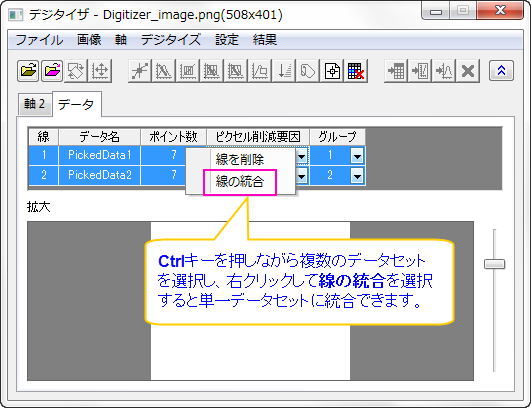Click the PickedData2 data name cell

[x=100, y=175]
